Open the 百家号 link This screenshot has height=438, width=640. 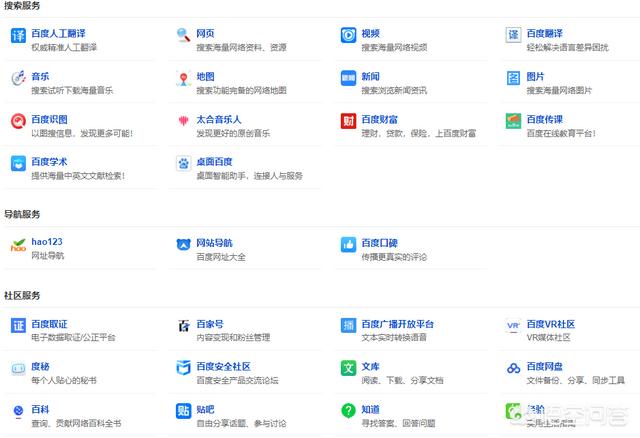[x=210, y=324]
